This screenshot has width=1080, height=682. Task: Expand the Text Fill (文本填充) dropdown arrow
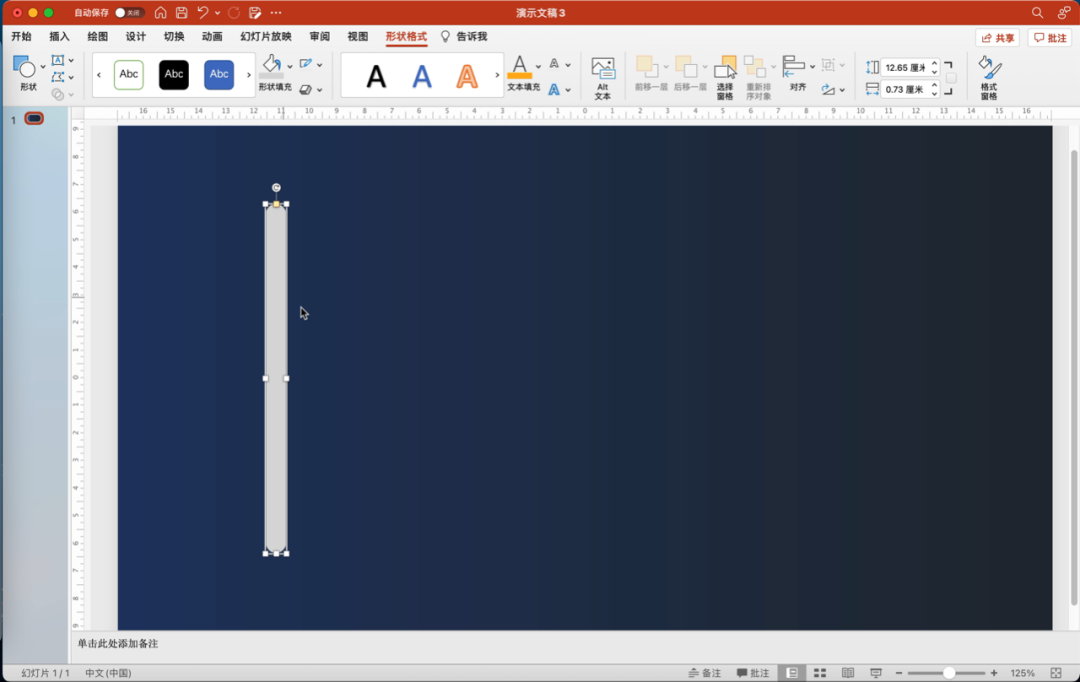pyautogui.click(x=538, y=66)
